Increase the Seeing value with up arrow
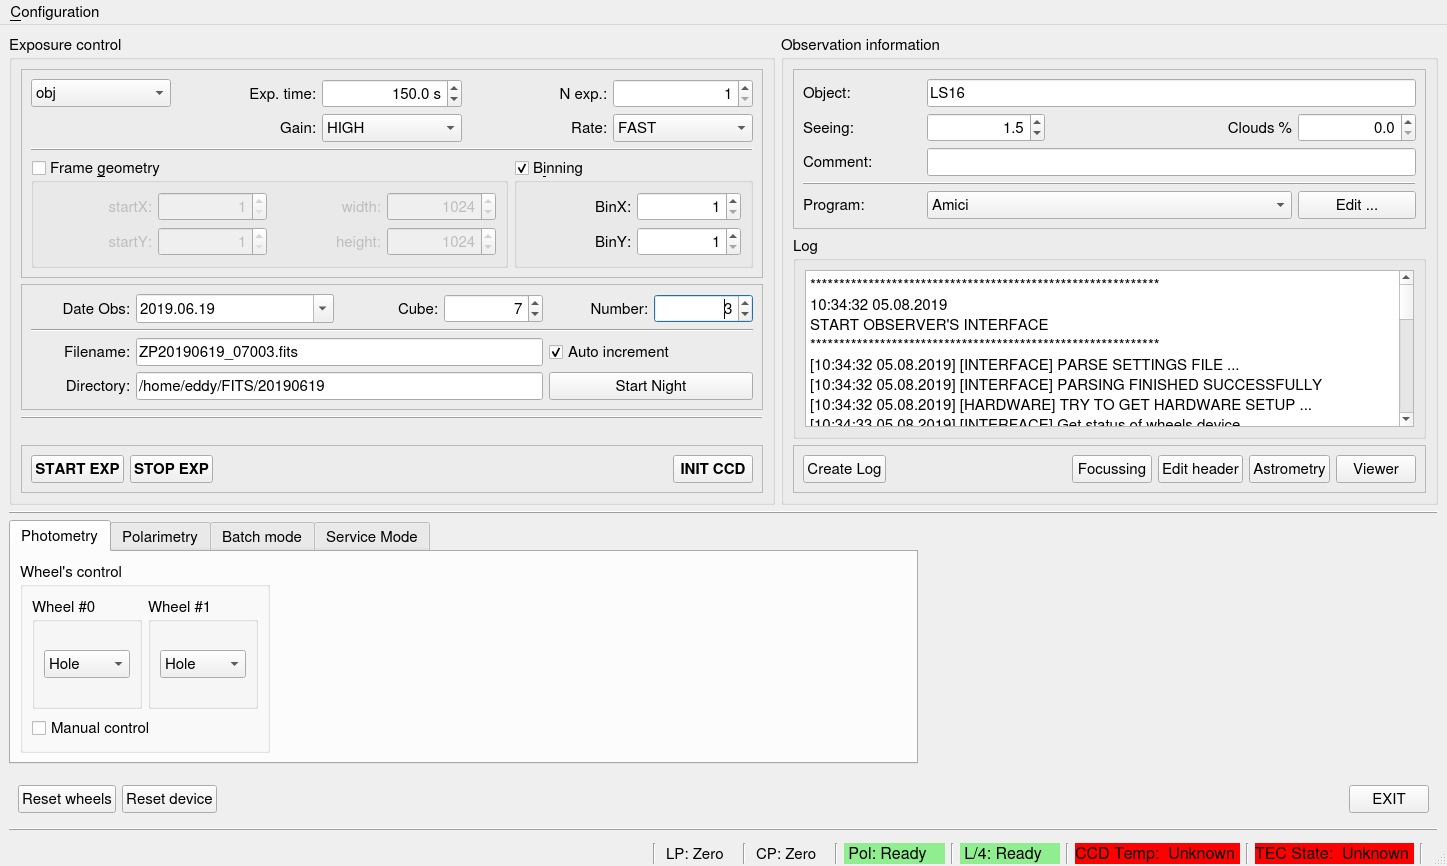 coord(1037,122)
